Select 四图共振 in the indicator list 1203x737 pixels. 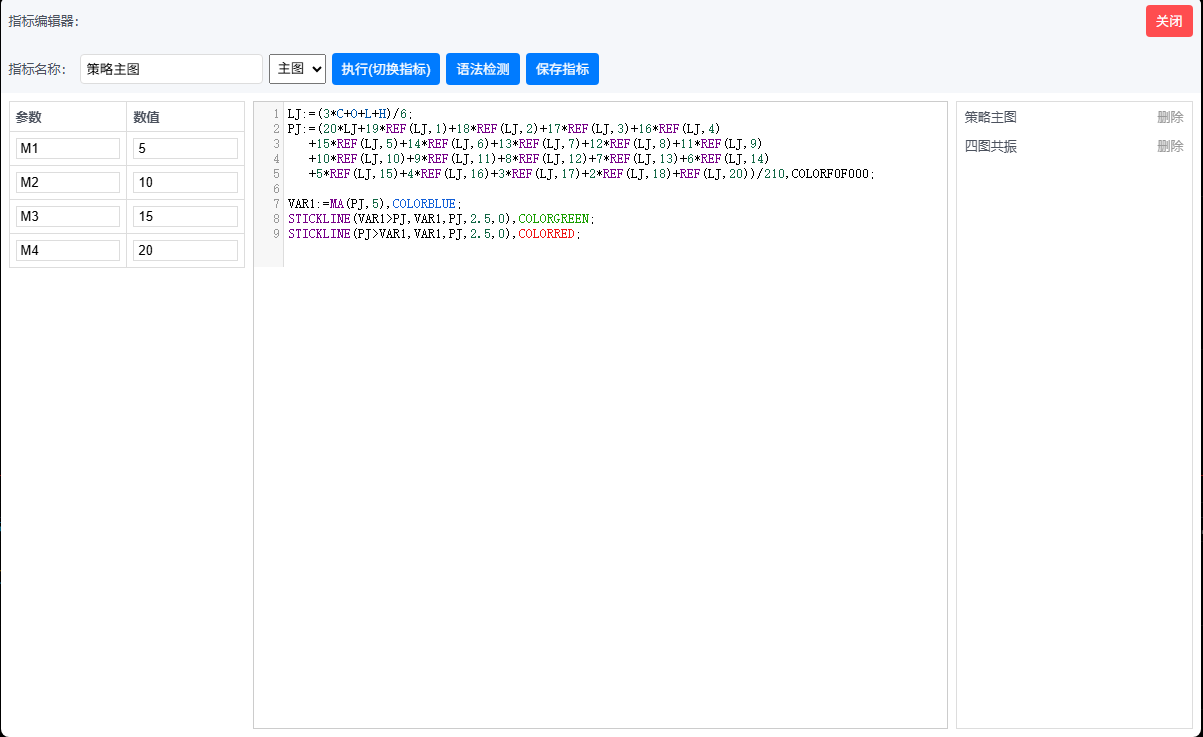991,146
